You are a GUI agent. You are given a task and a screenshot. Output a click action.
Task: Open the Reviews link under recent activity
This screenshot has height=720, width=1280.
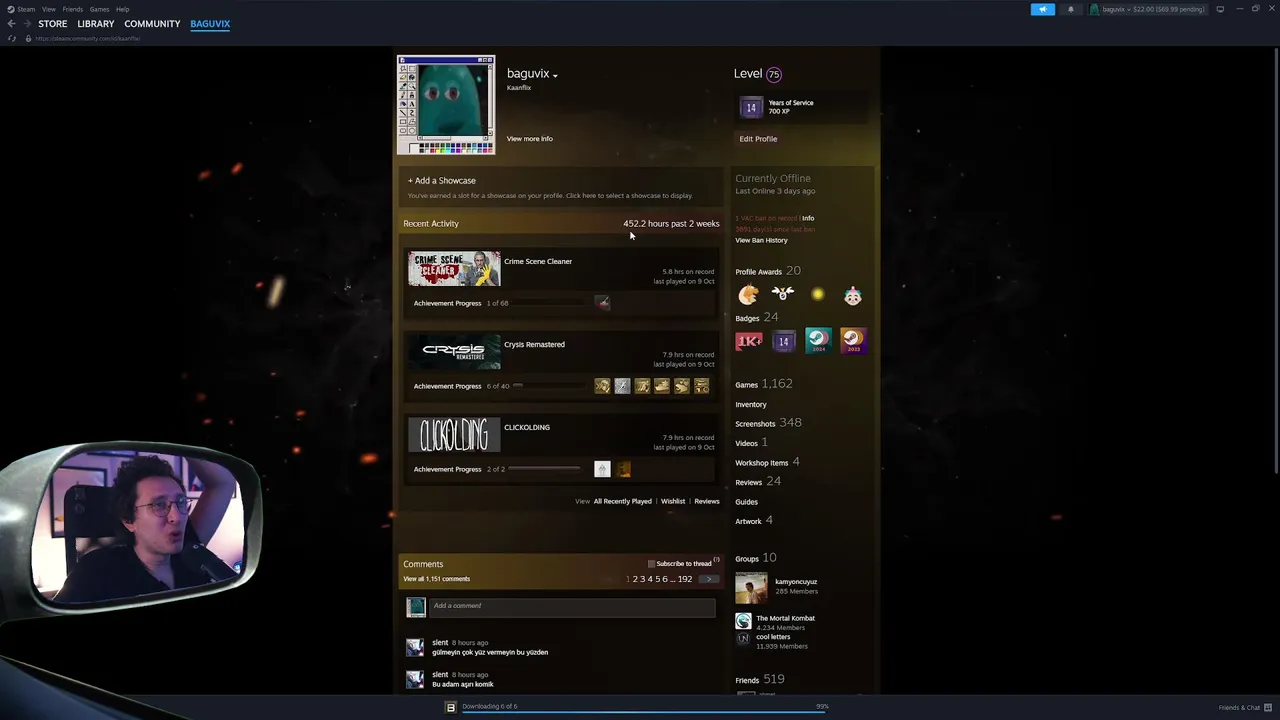point(707,501)
